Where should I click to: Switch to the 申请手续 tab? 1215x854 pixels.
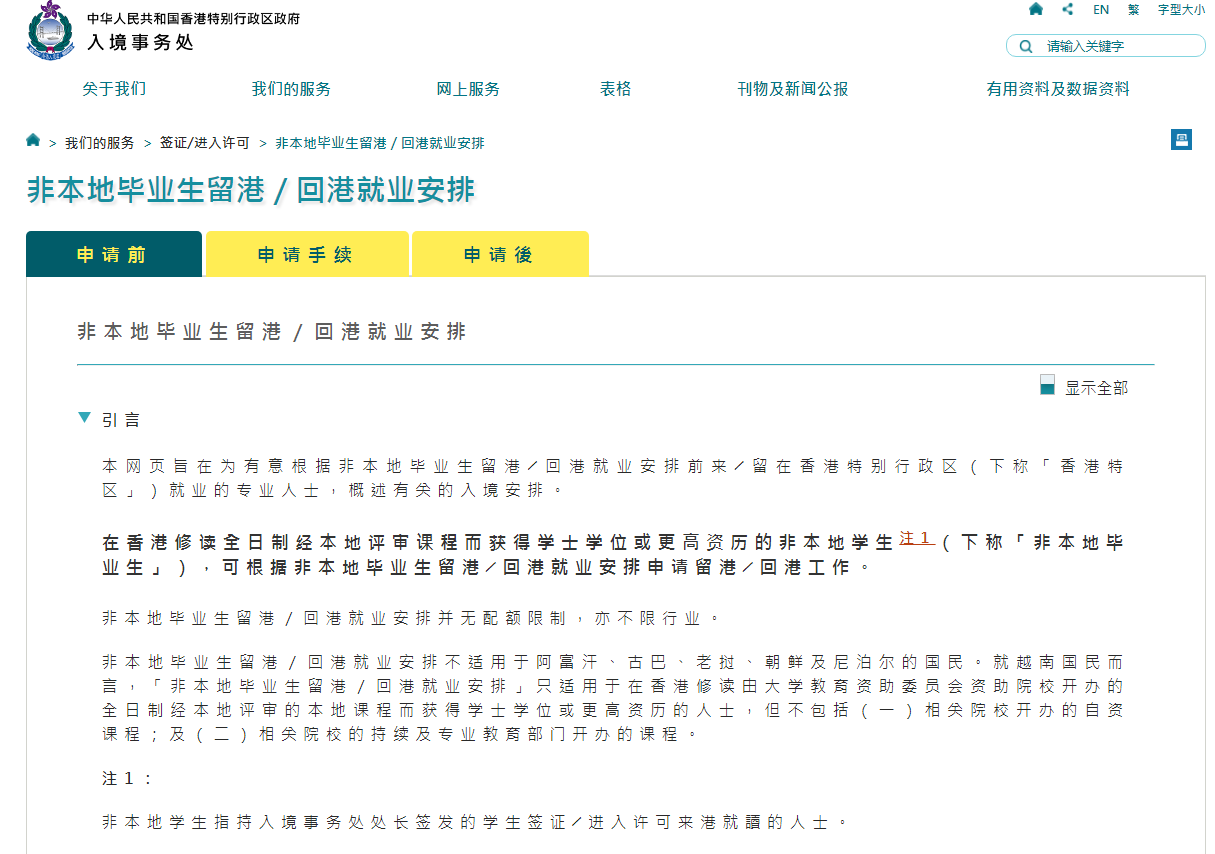point(307,253)
